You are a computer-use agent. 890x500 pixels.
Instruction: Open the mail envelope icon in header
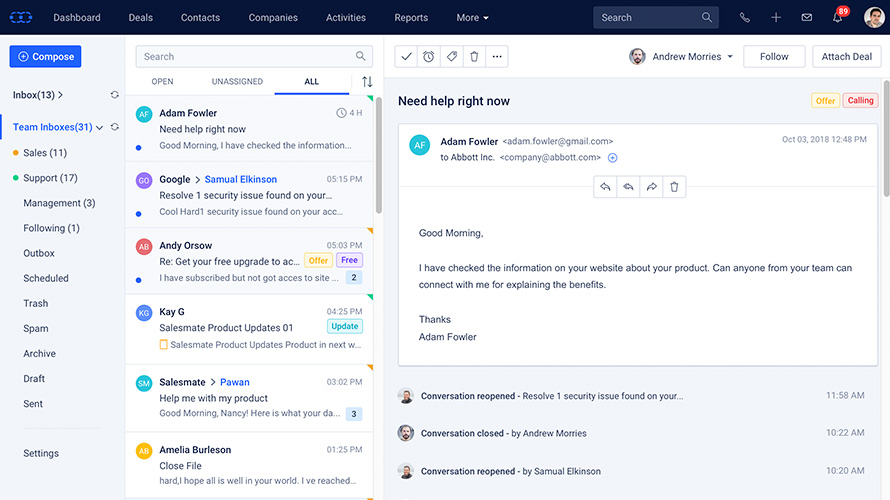coord(806,18)
